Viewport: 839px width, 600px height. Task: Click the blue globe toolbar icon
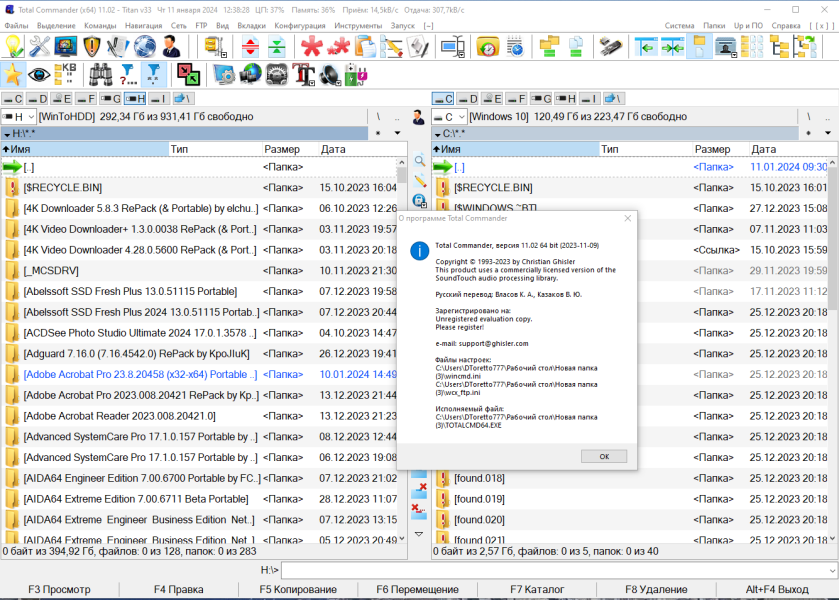click(x=144, y=47)
